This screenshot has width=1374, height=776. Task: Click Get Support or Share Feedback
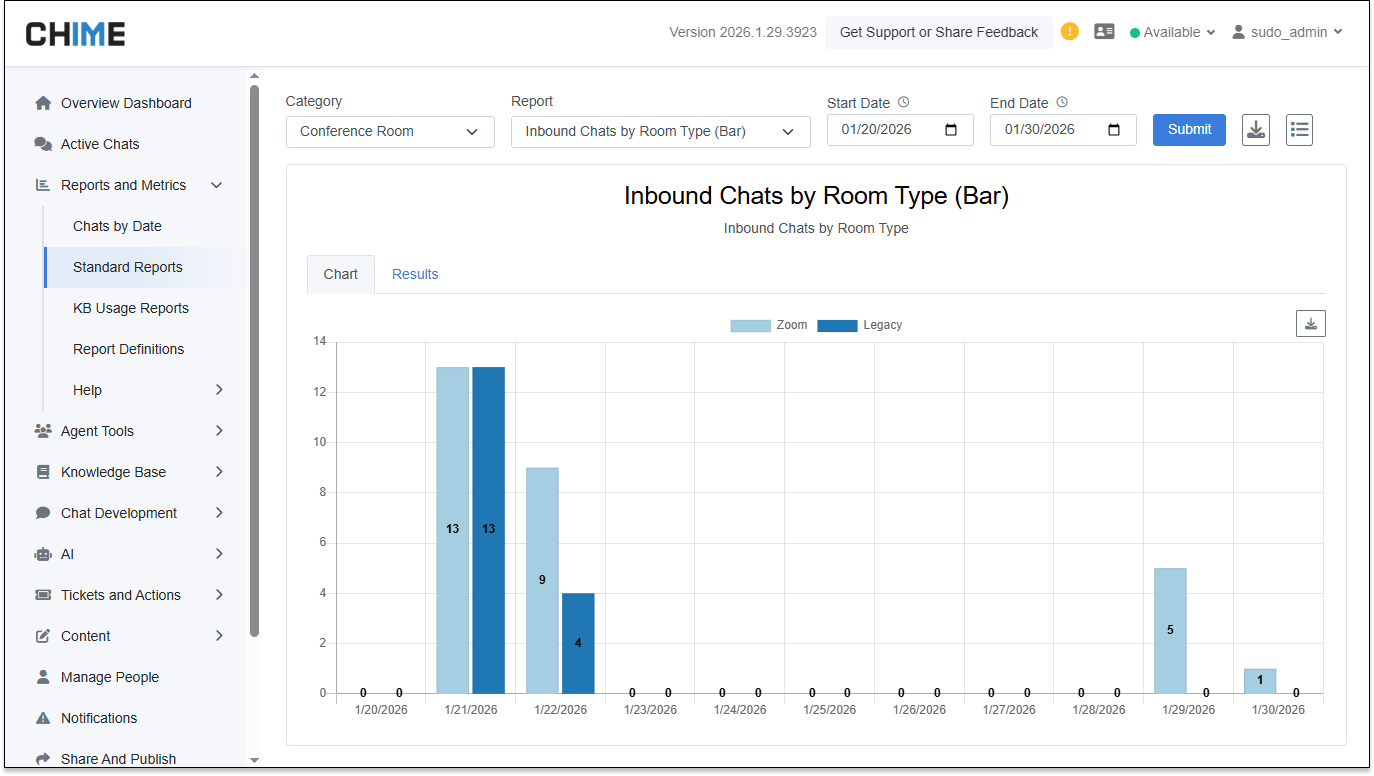coord(938,32)
